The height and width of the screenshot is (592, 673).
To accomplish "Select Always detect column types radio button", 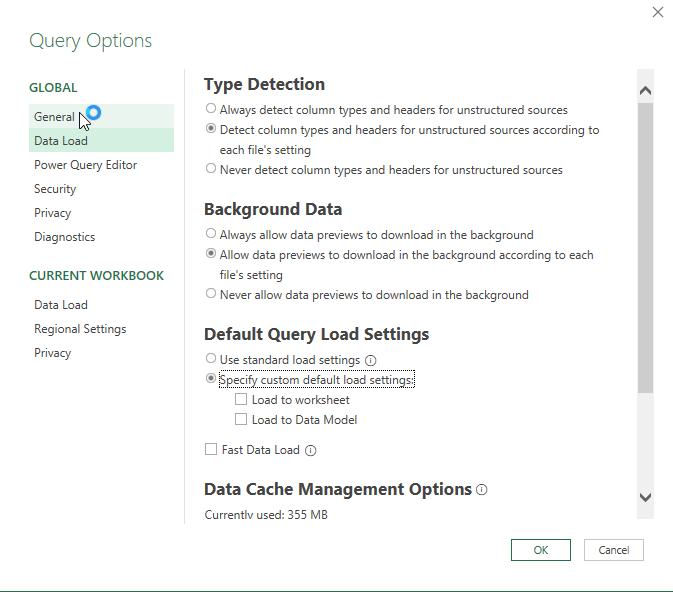I will pos(211,108).
